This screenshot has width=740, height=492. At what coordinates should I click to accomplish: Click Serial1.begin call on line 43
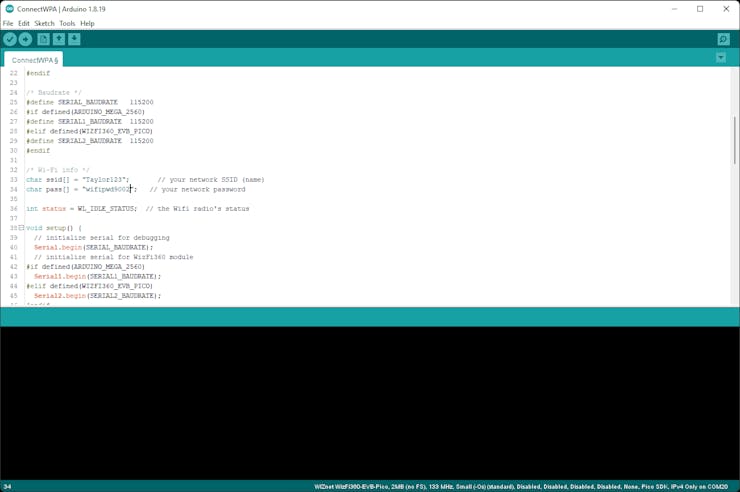click(x=97, y=276)
